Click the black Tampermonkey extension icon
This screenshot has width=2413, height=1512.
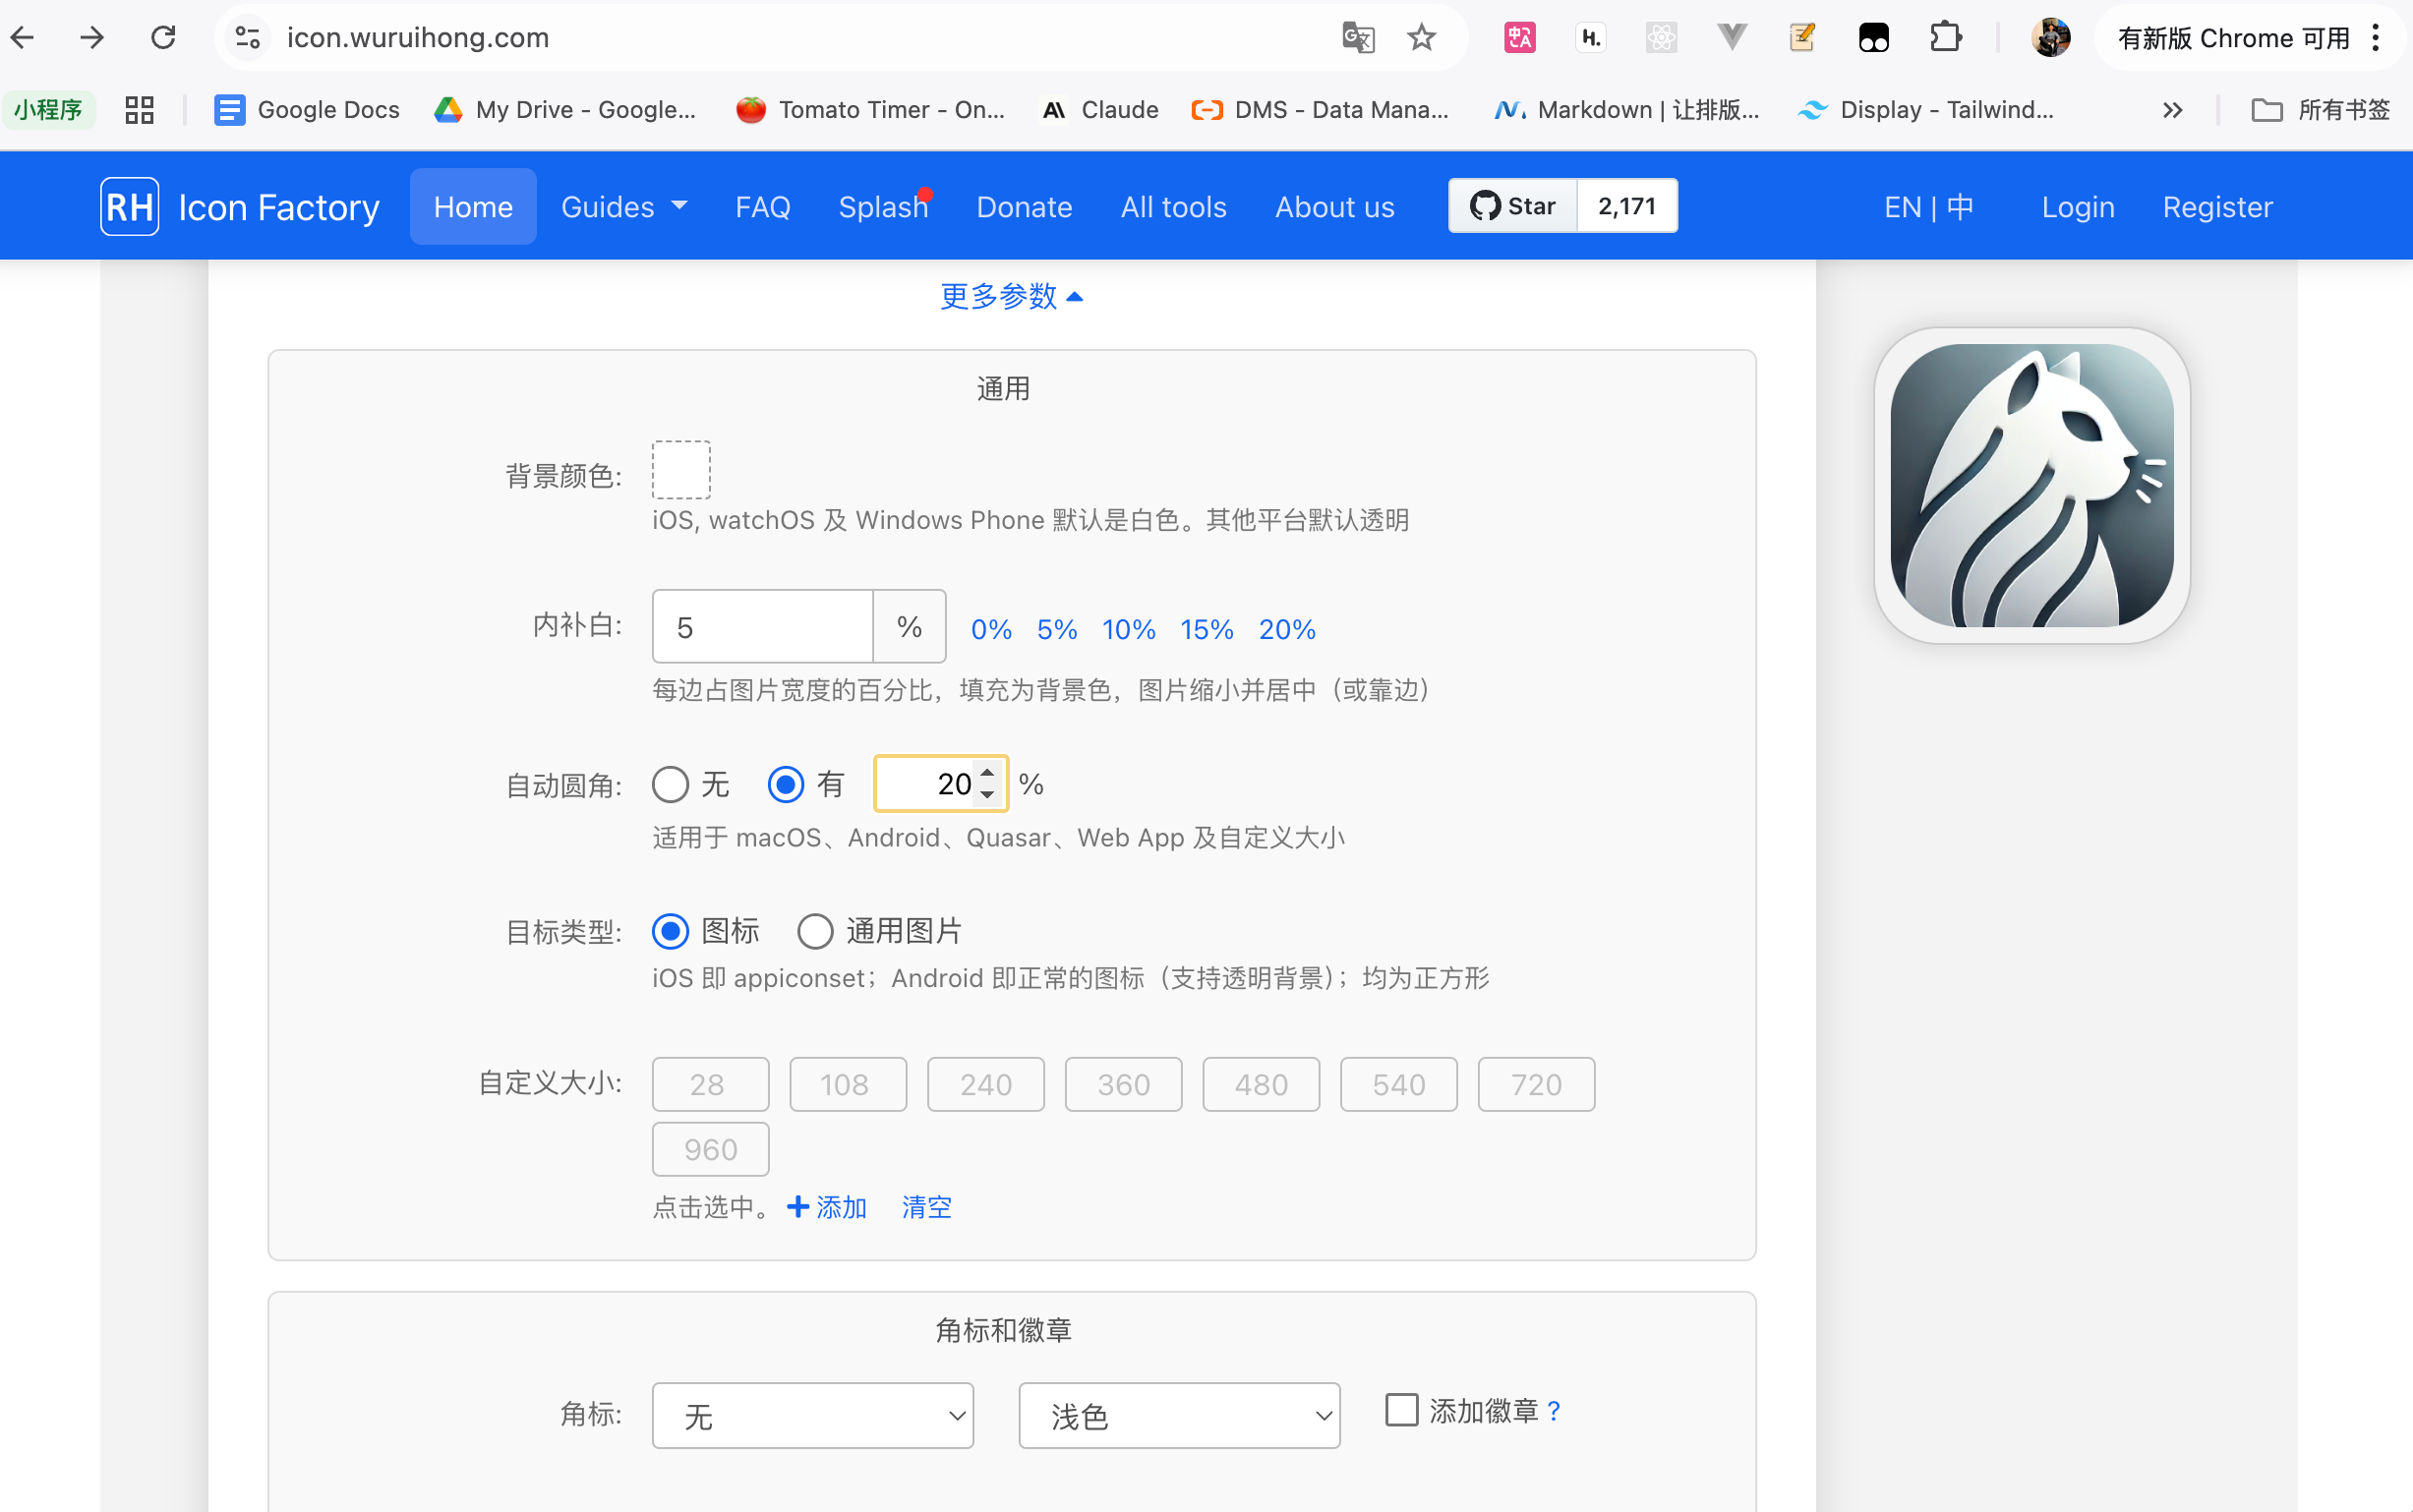tap(1873, 38)
